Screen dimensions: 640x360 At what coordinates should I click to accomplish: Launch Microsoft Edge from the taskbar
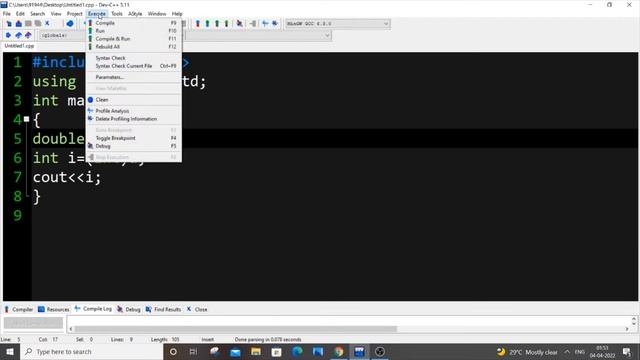point(297,351)
